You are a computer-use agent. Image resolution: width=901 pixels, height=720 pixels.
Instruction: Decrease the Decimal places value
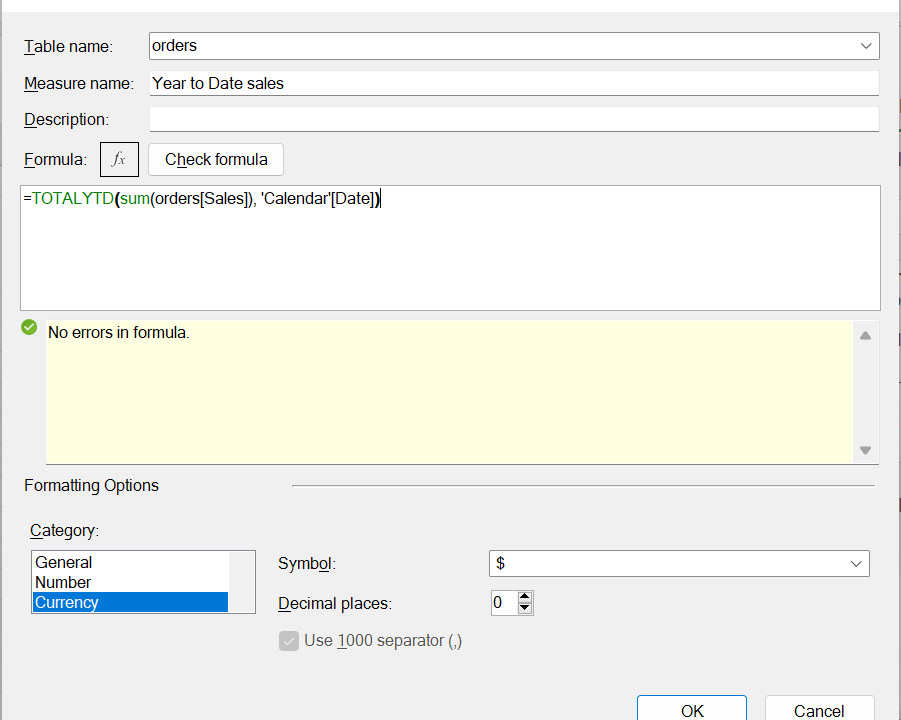coord(525,608)
